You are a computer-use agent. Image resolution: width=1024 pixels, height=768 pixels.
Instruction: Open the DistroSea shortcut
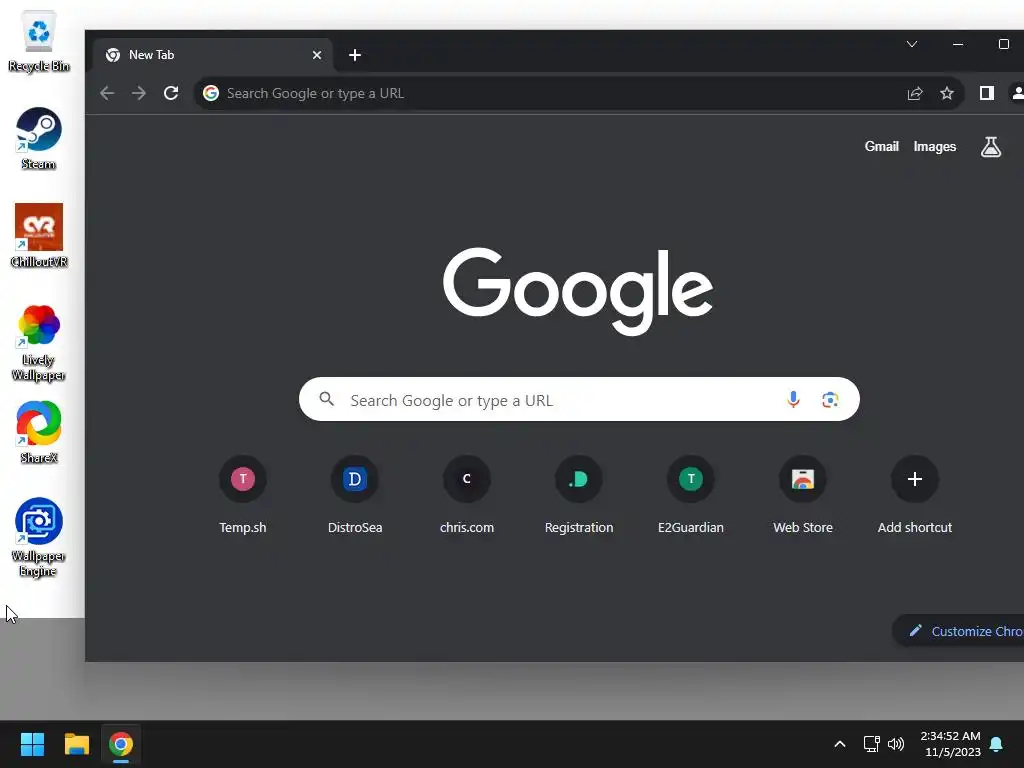(x=355, y=494)
